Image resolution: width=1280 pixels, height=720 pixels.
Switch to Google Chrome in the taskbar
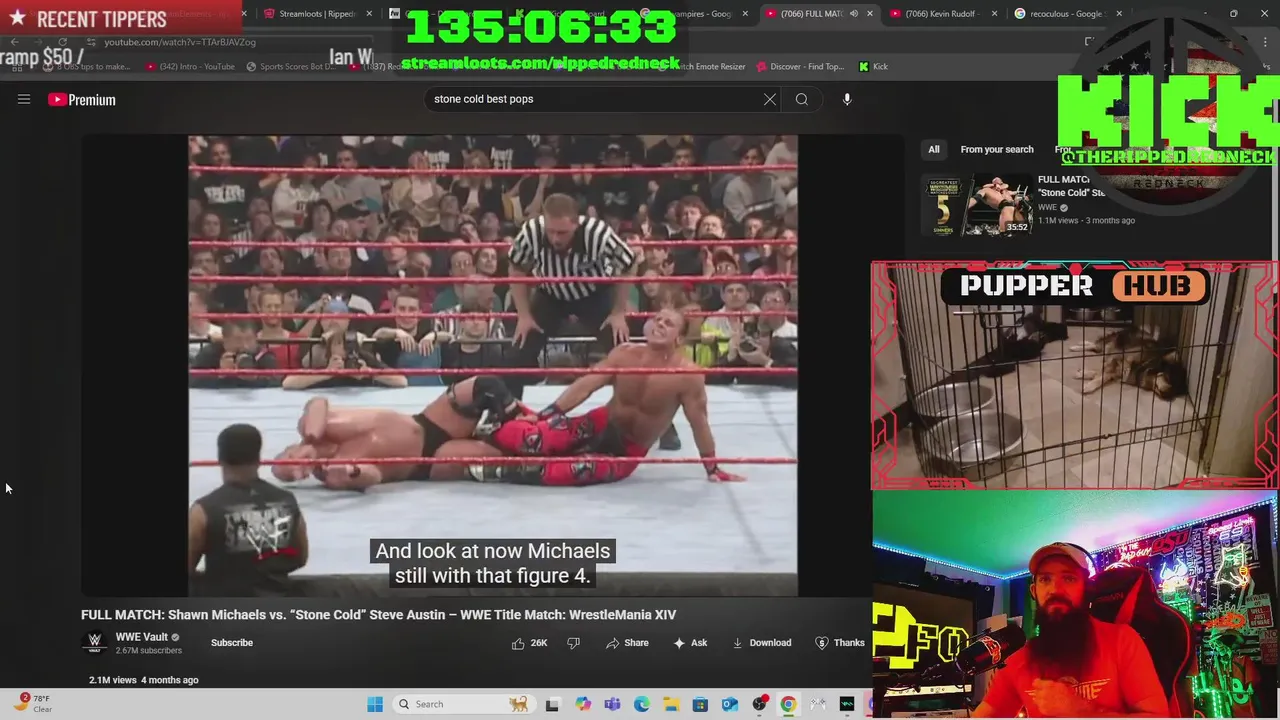[x=788, y=704]
